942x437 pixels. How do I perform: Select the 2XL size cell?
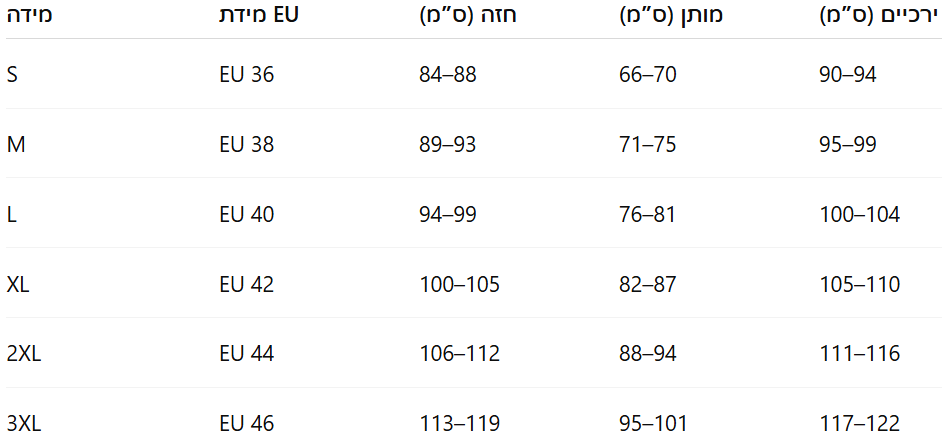point(24,354)
